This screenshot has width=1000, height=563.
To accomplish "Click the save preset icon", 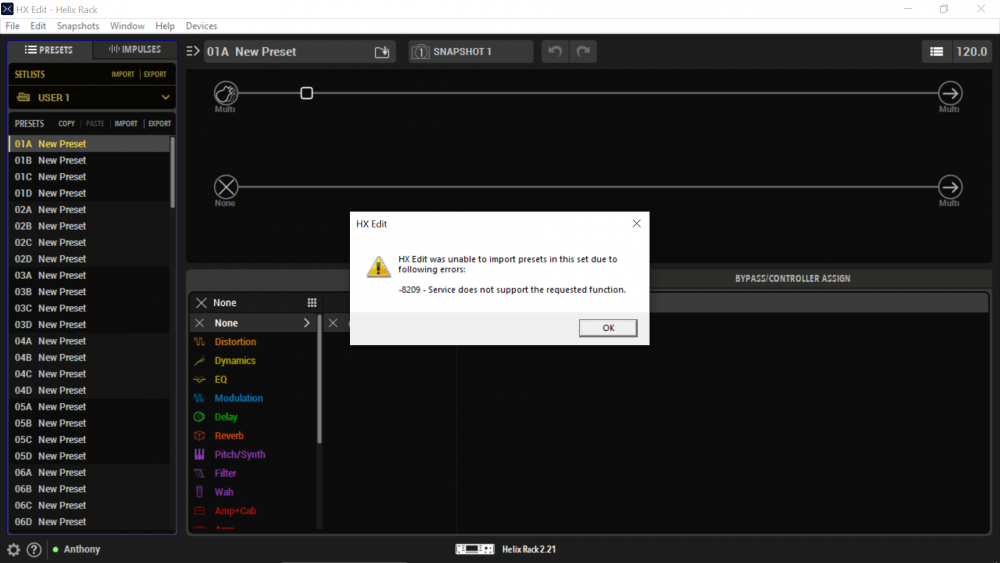I will 381,52.
